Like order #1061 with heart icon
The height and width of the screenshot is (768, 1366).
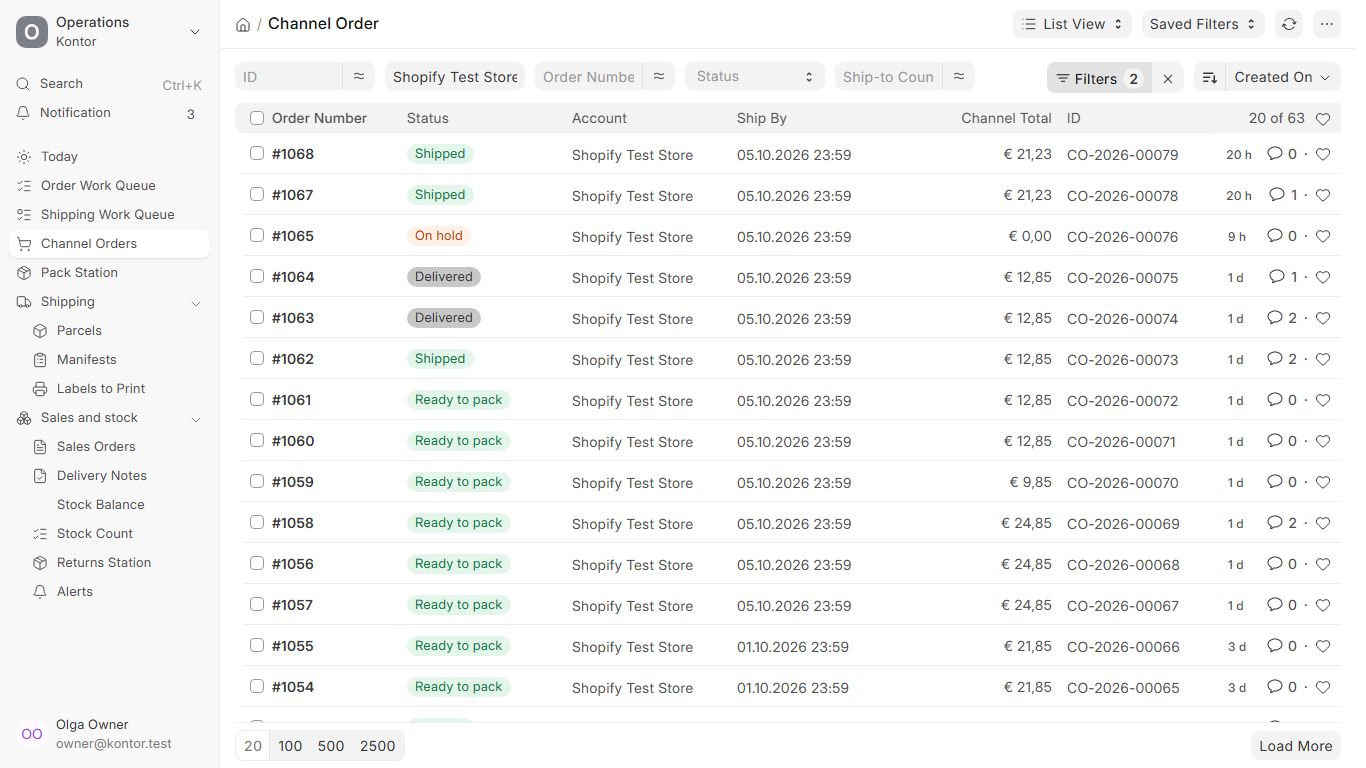tap(1323, 400)
